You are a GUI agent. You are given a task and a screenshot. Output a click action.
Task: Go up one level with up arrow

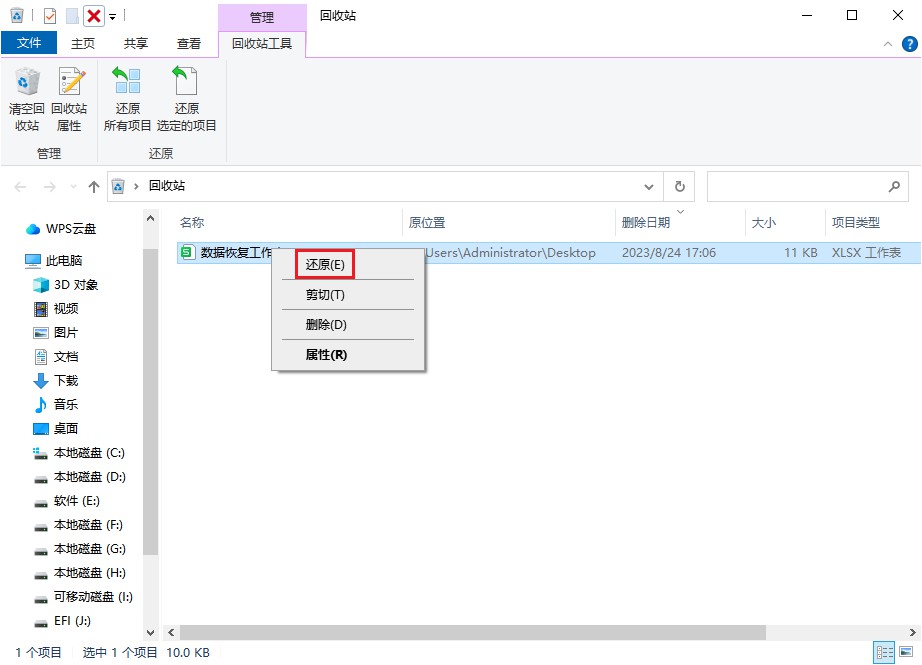[x=93, y=187]
